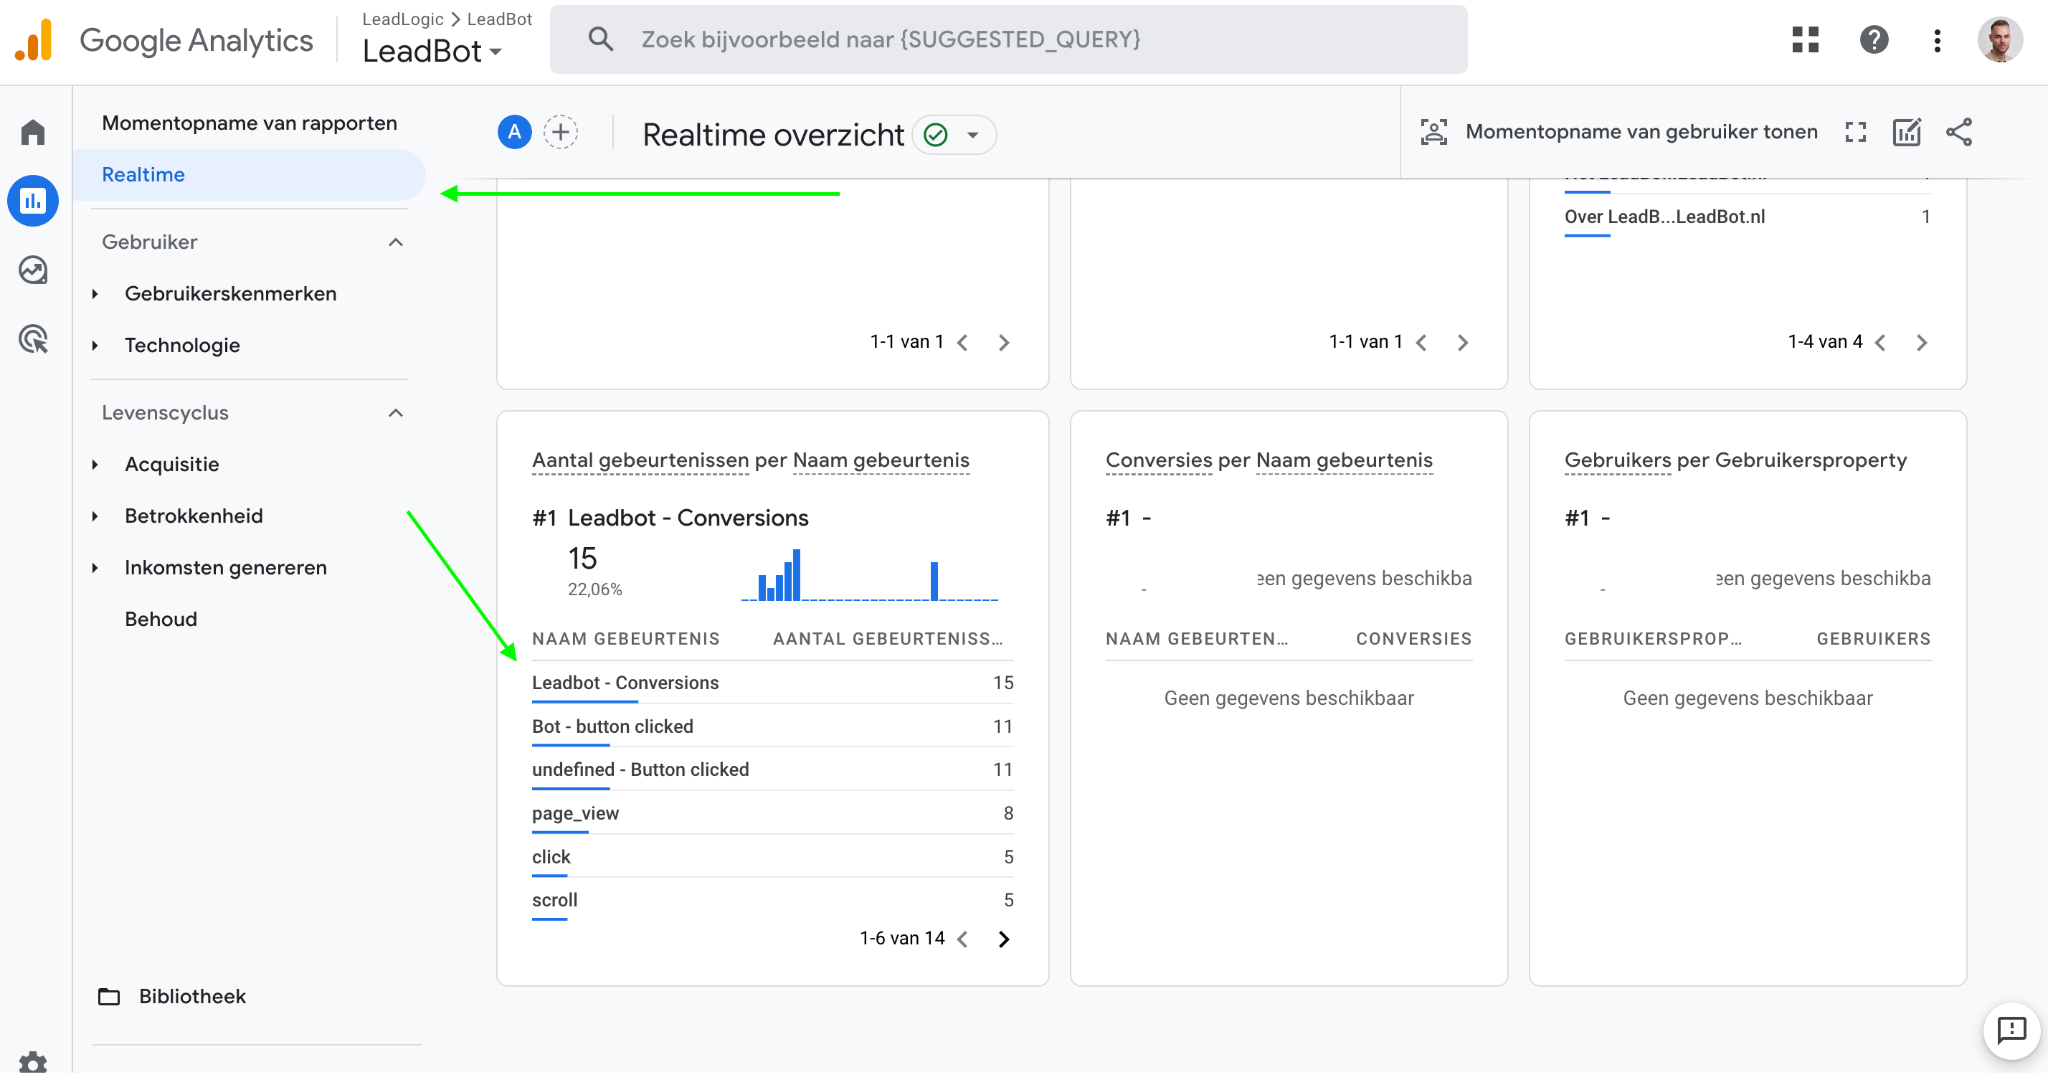Open the Home icon in left rail
The width and height of the screenshot is (2048, 1073).
coord(33,132)
